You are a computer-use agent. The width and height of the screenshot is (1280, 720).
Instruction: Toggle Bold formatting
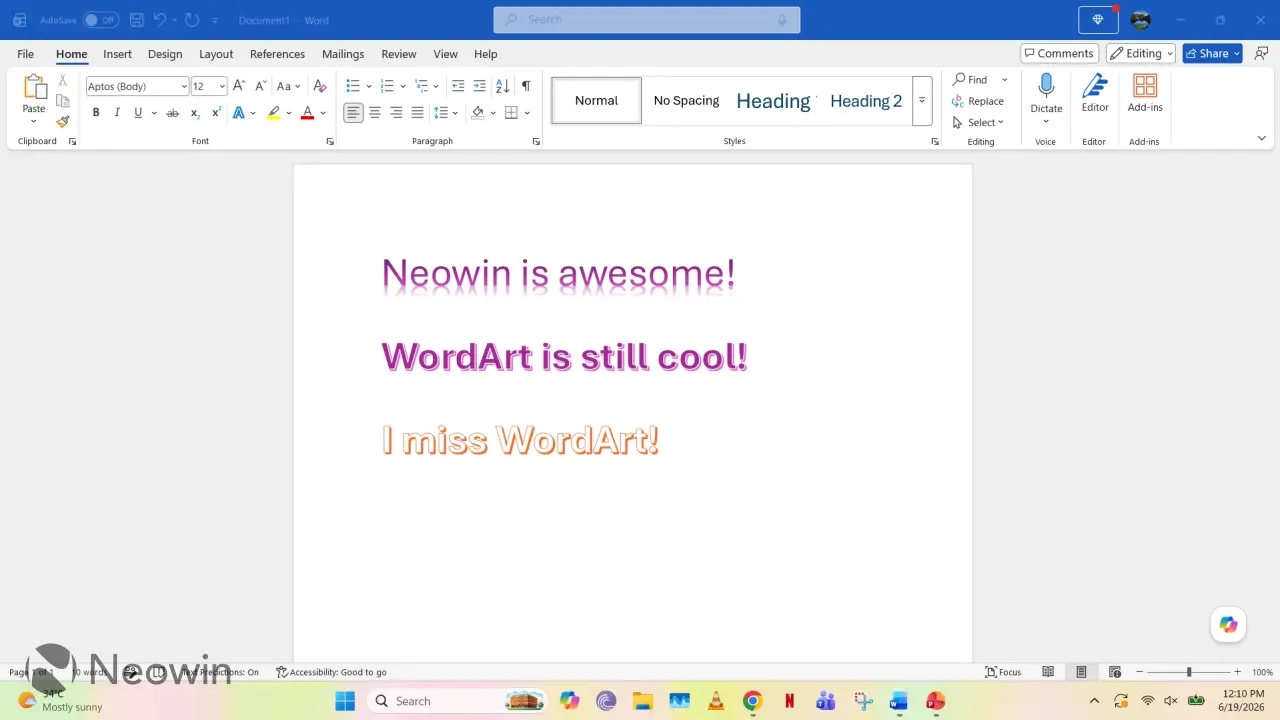click(96, 113)
